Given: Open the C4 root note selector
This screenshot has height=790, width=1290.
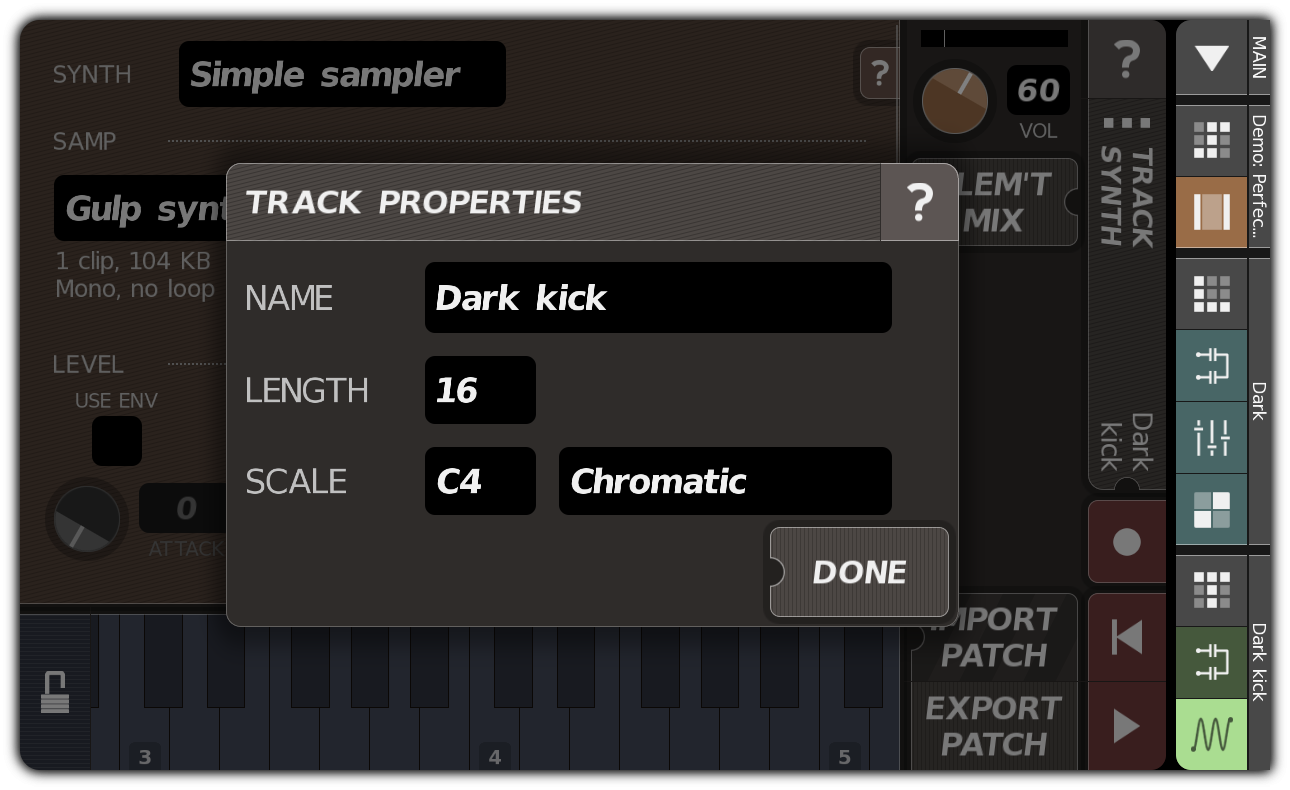Looking at the screenshot, I should point(480,481).
